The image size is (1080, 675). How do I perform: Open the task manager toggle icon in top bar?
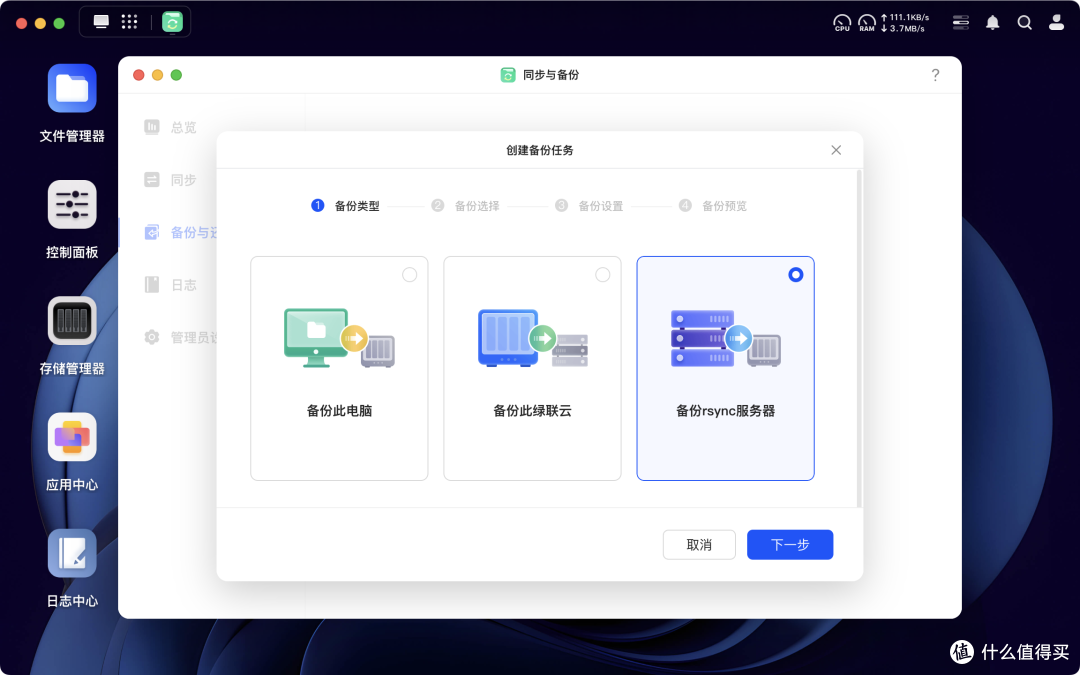point(960,23)
